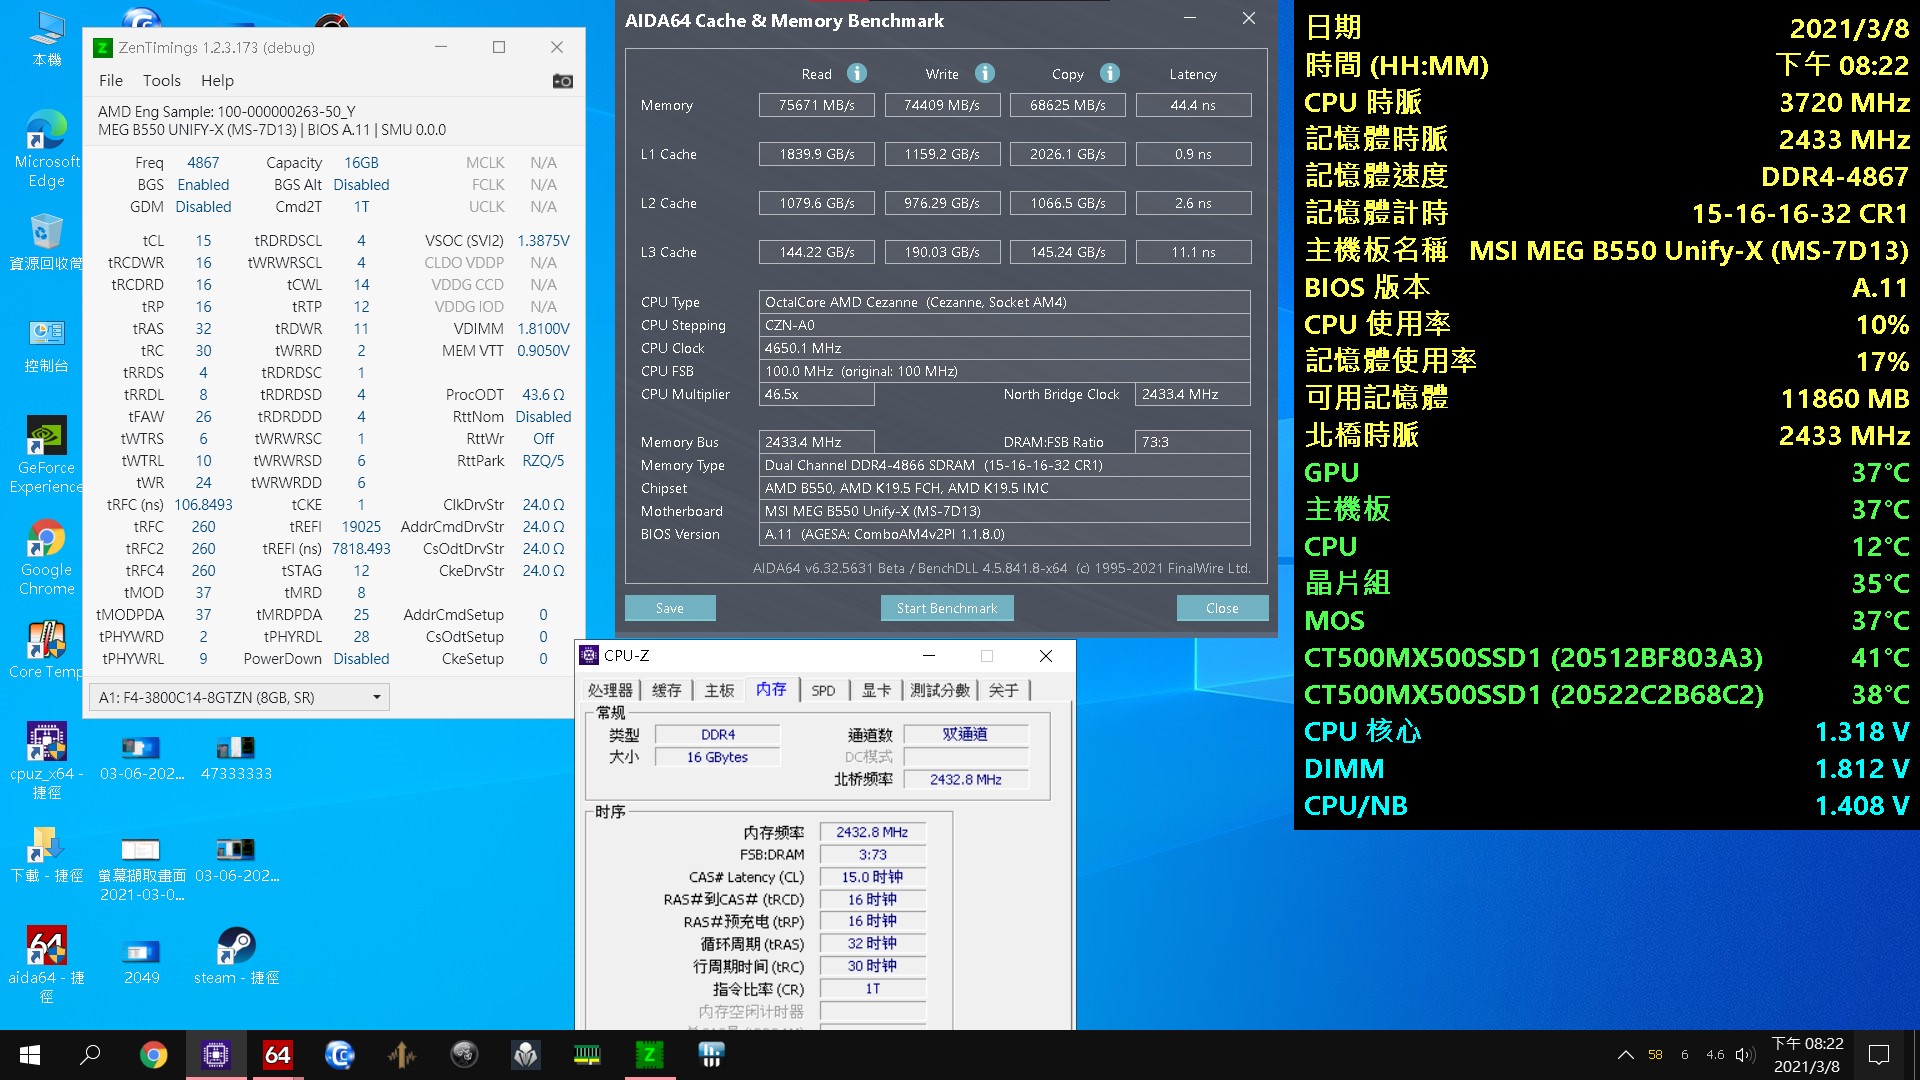This screenshot has height=1080, width=1920.
Task: Click Copy info icon in AIDA64
Action: 1110,73
